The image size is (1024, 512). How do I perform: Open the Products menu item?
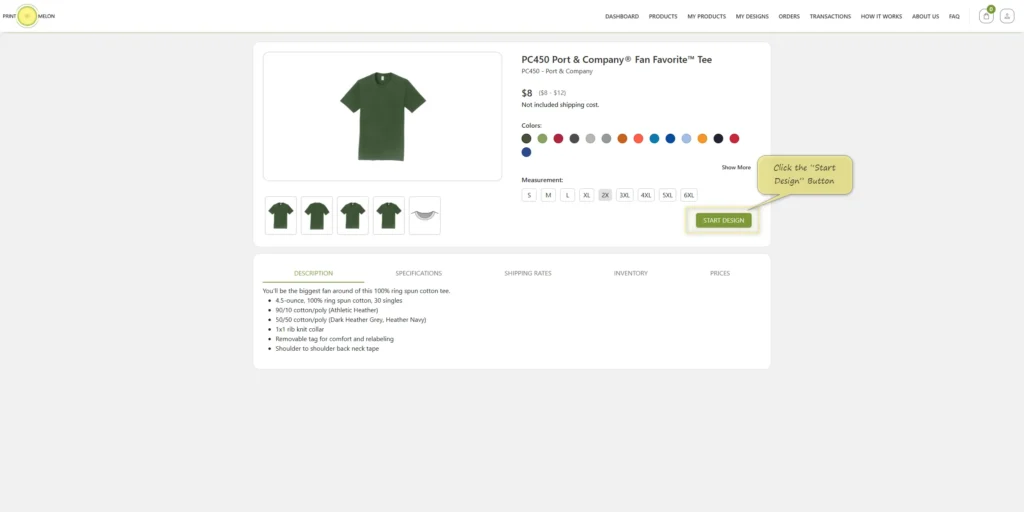coord(663,16)
